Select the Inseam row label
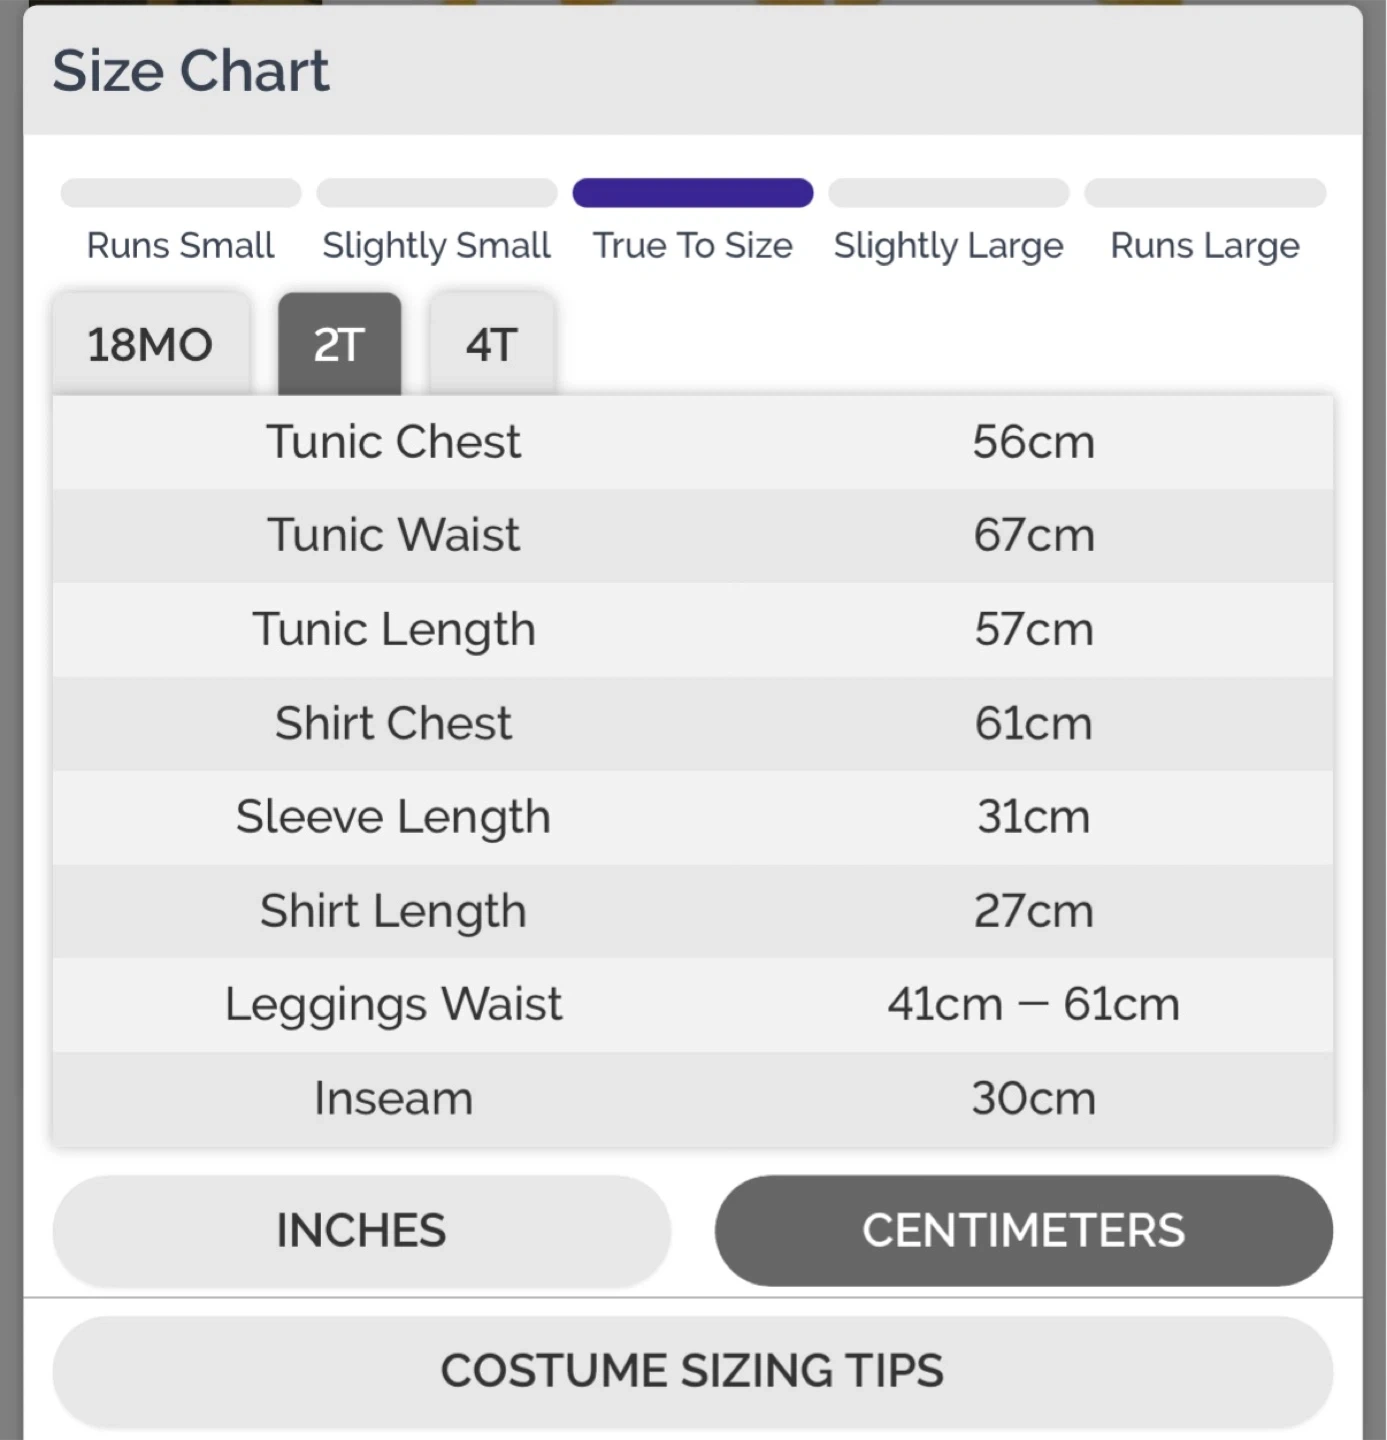Viewport: 1387px width, 1440px height. (x=393, y=1098)
